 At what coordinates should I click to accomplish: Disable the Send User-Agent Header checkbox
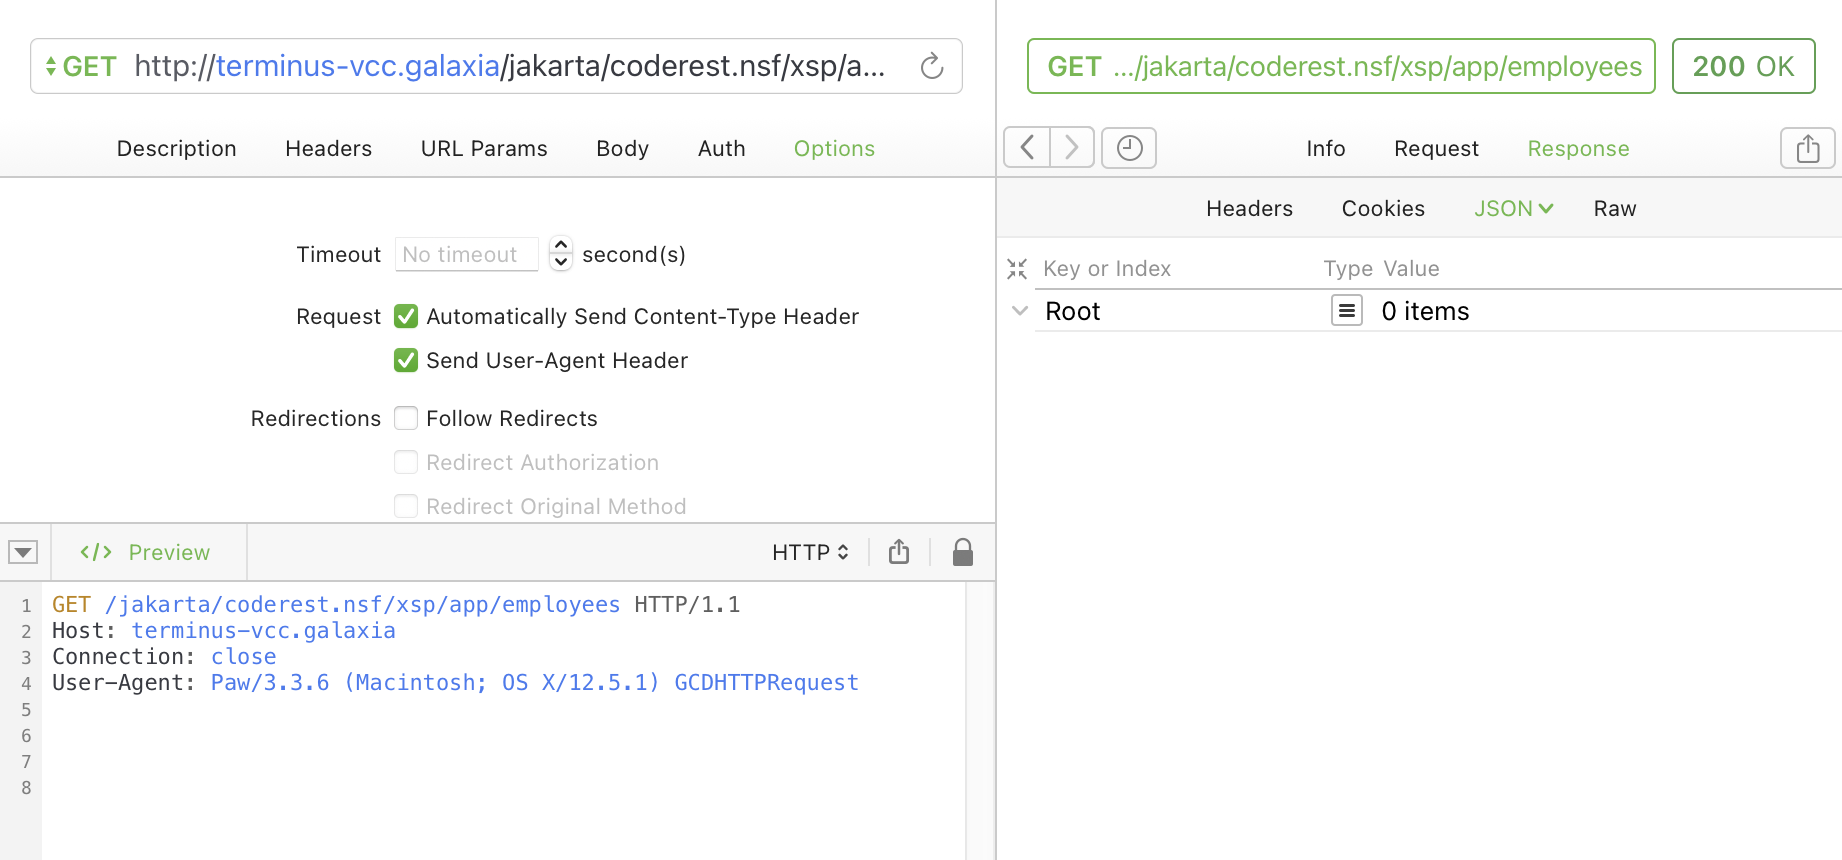point(406,361)
